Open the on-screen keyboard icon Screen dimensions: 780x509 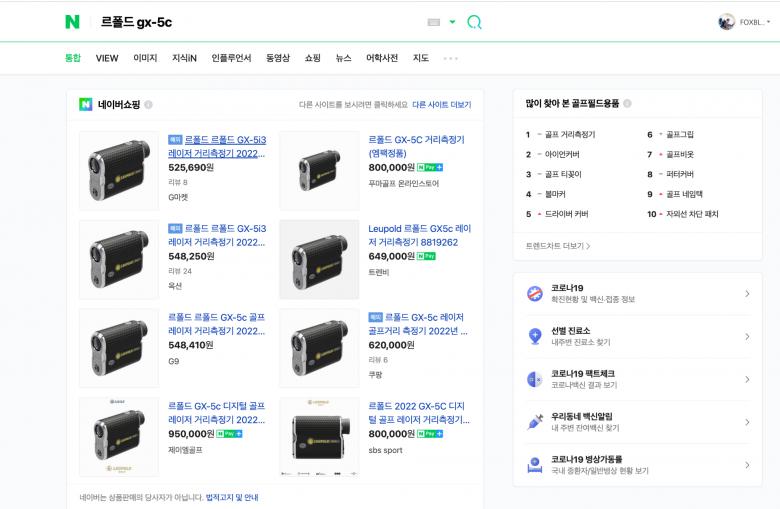(x=433, y=22)
